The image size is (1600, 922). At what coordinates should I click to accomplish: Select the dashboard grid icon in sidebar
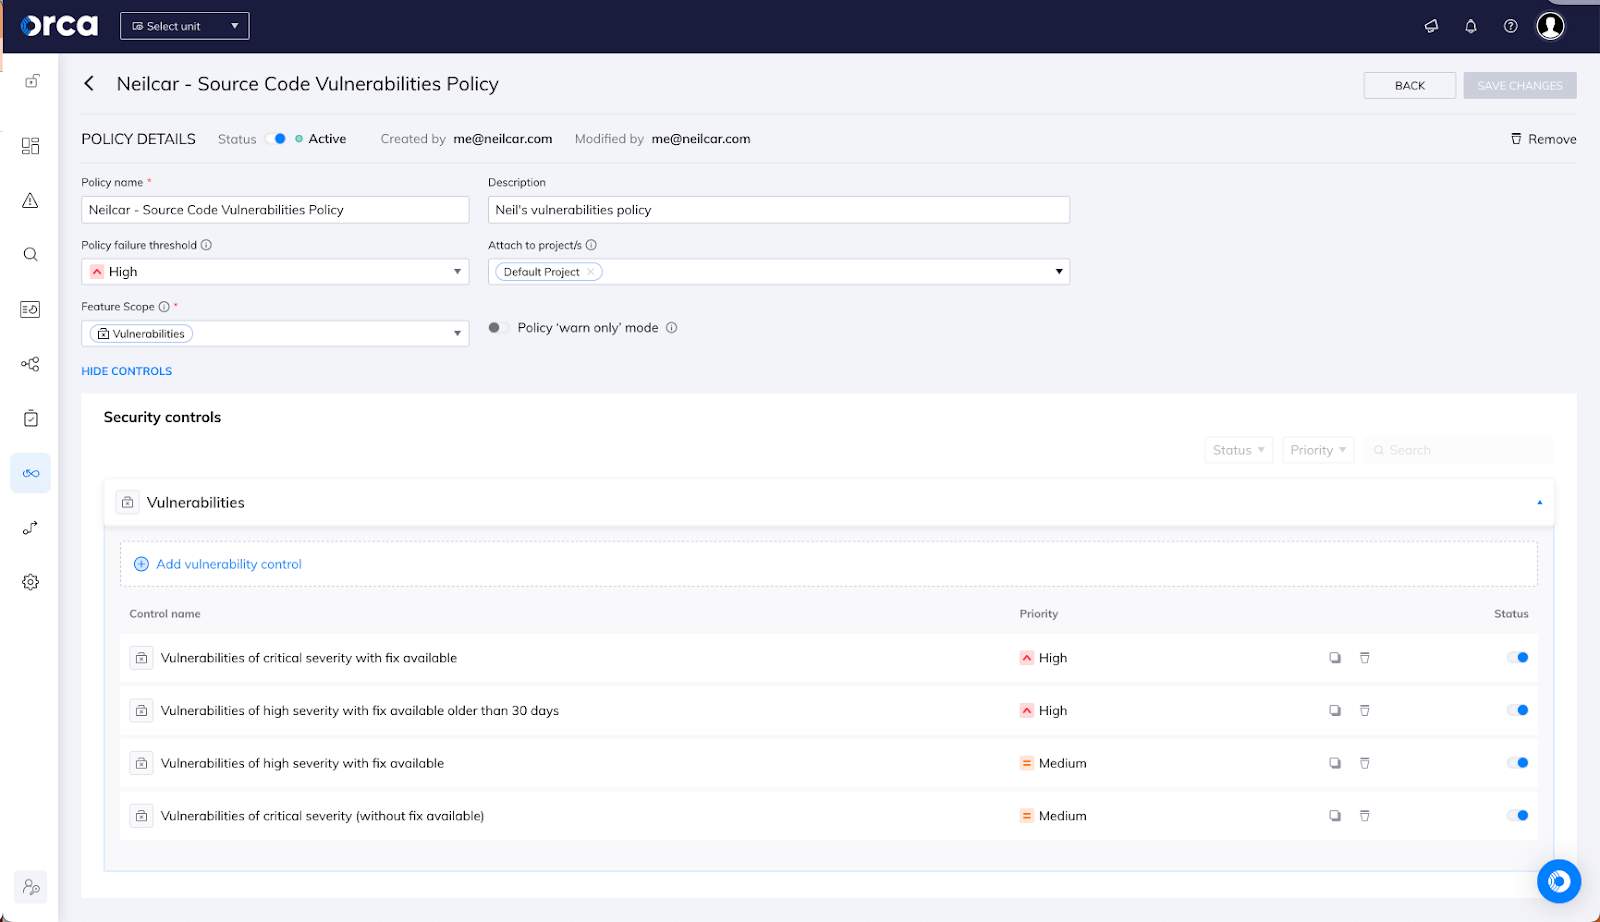[30, 145]
